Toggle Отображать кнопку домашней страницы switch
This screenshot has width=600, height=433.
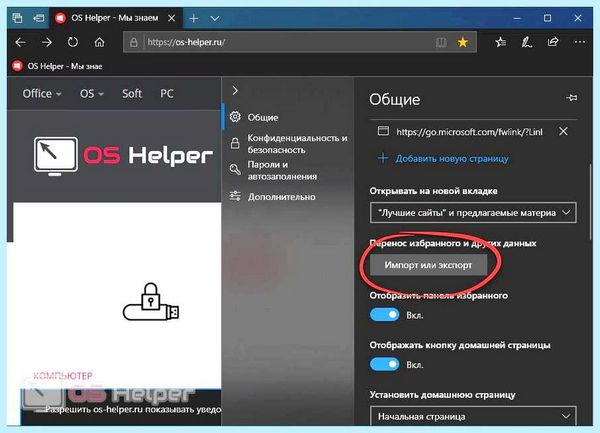[384, 364]
